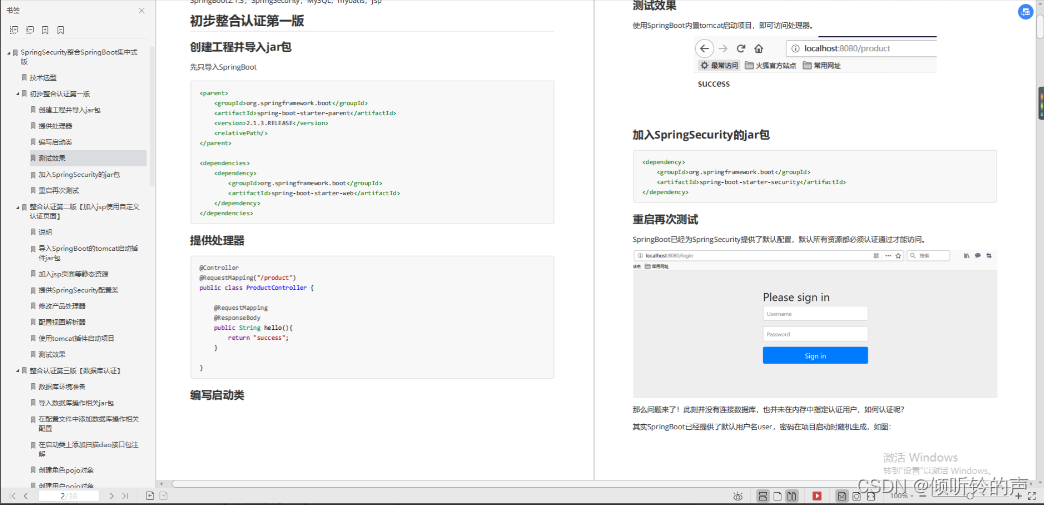This screenshot has width=1044, height=505.
Task: Click the 初步整合认证第一版 heading text
Action: coord(247,21)
